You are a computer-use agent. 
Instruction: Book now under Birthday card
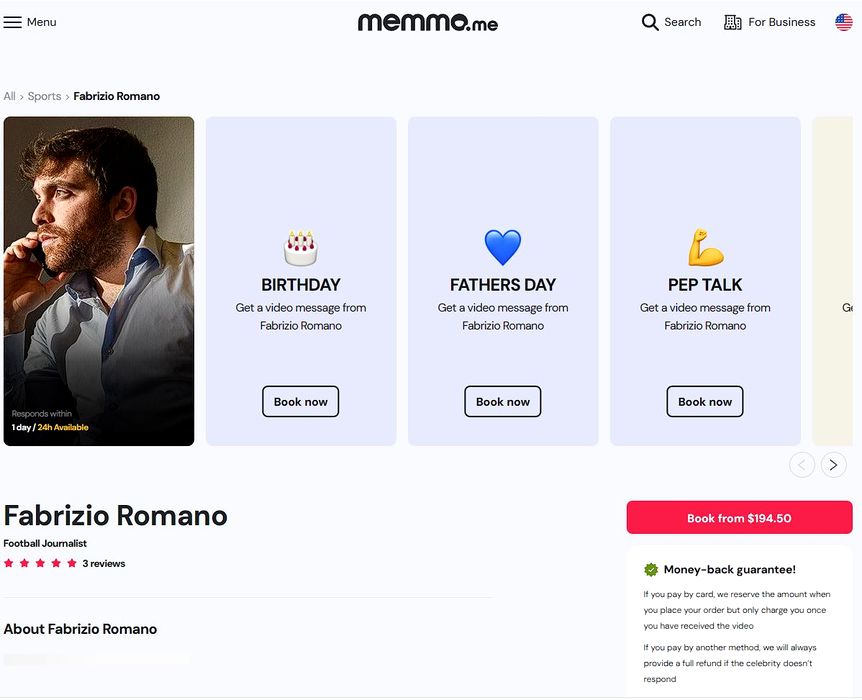coord(300,402)
